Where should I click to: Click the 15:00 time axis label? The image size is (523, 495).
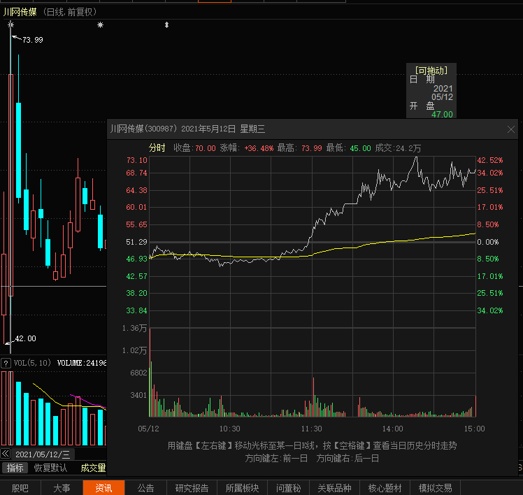[475, 429]
